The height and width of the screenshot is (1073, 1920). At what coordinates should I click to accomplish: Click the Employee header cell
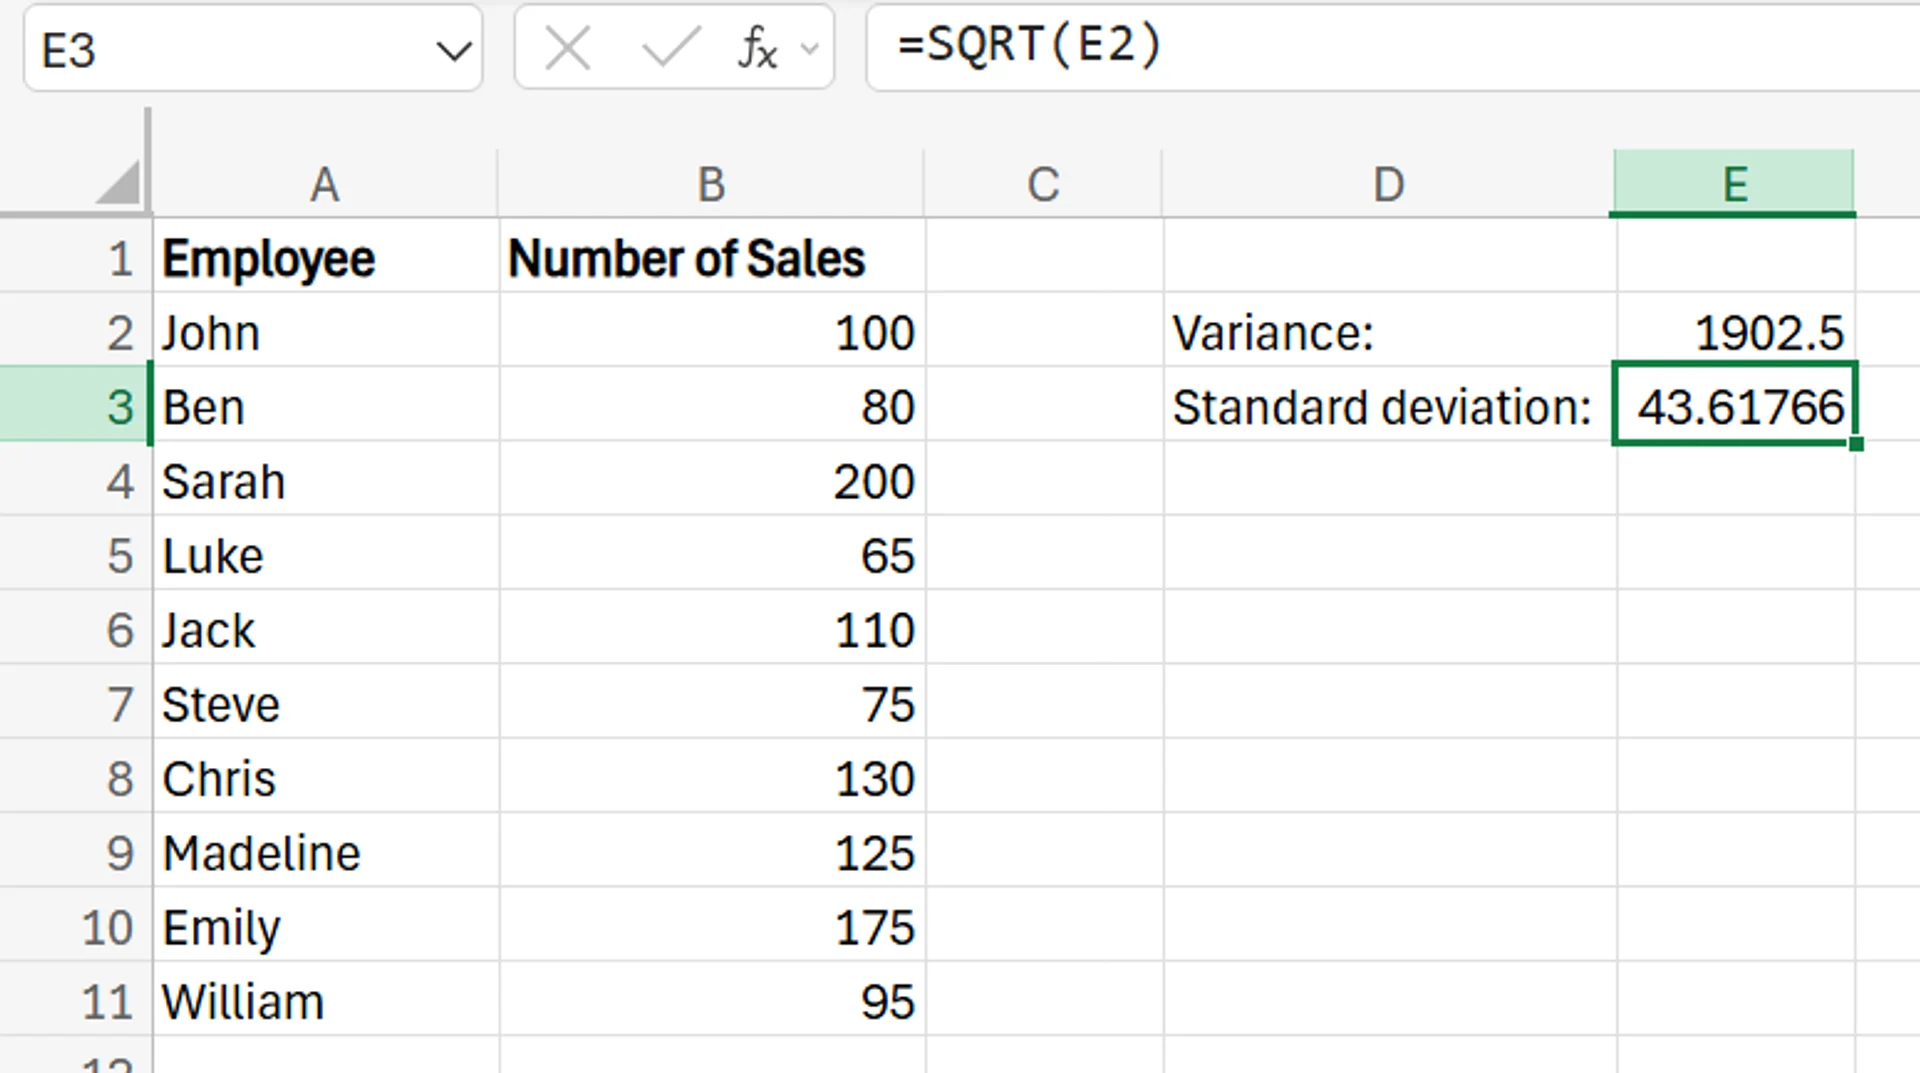326,257
